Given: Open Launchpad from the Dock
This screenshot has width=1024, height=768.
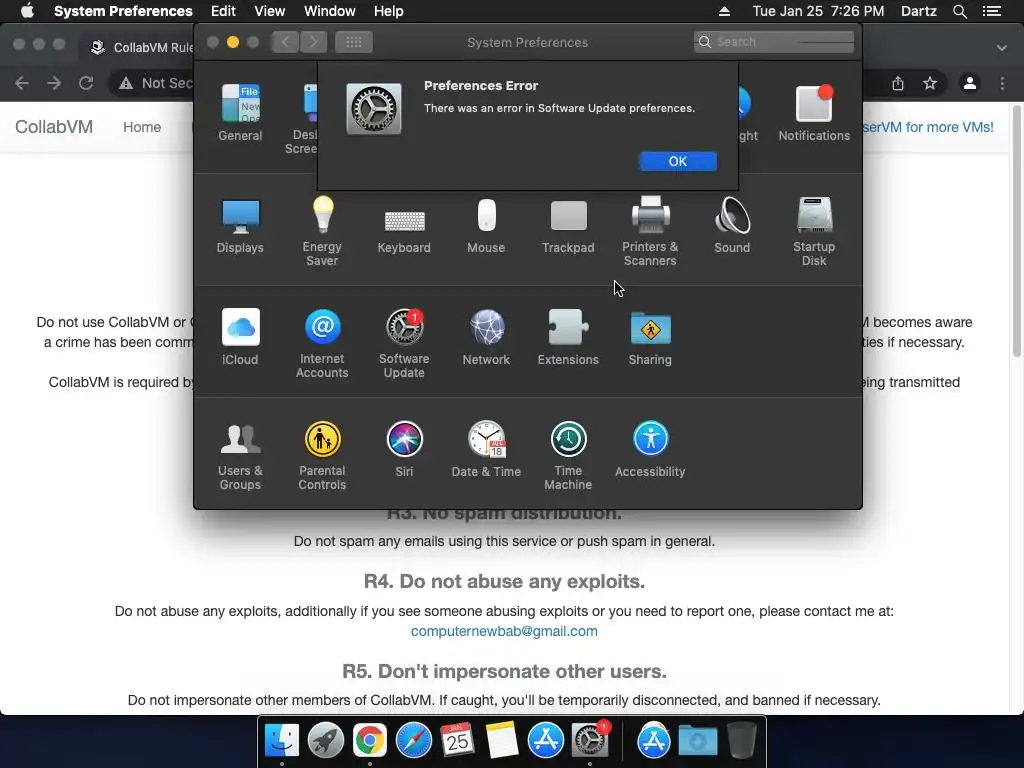Looking at the screenshot, I should [326, 741].
